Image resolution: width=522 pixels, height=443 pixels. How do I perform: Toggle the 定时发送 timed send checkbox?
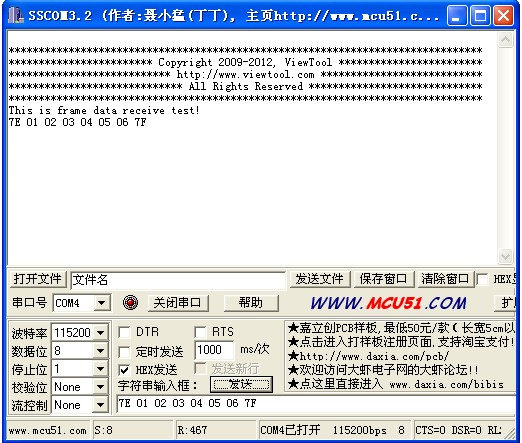[124, 352]
